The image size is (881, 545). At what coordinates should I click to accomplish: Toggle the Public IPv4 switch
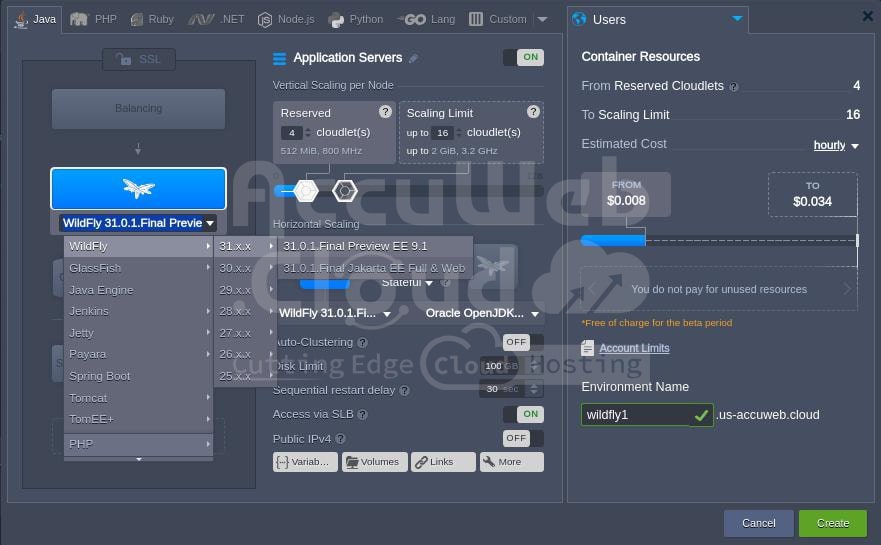pyautogui.click(x=524, y=438)
